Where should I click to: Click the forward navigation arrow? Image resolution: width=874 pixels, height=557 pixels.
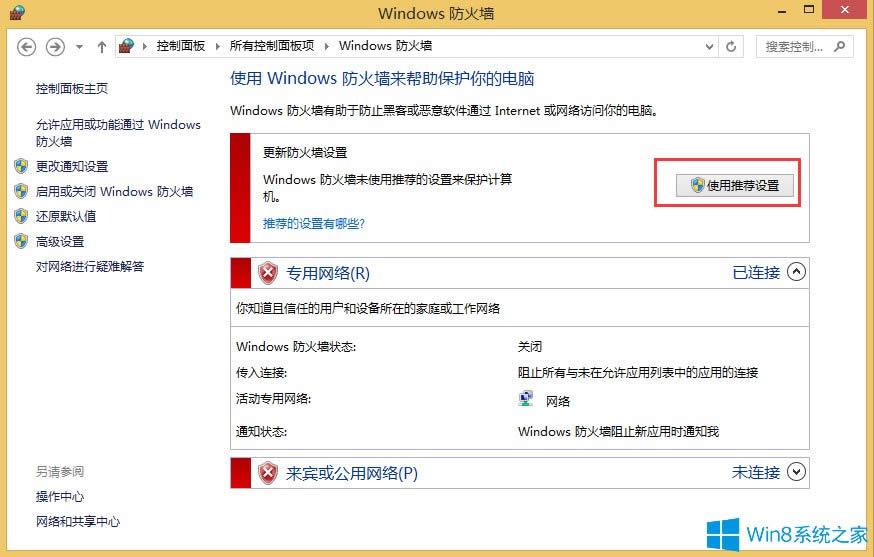coord(56,46)
